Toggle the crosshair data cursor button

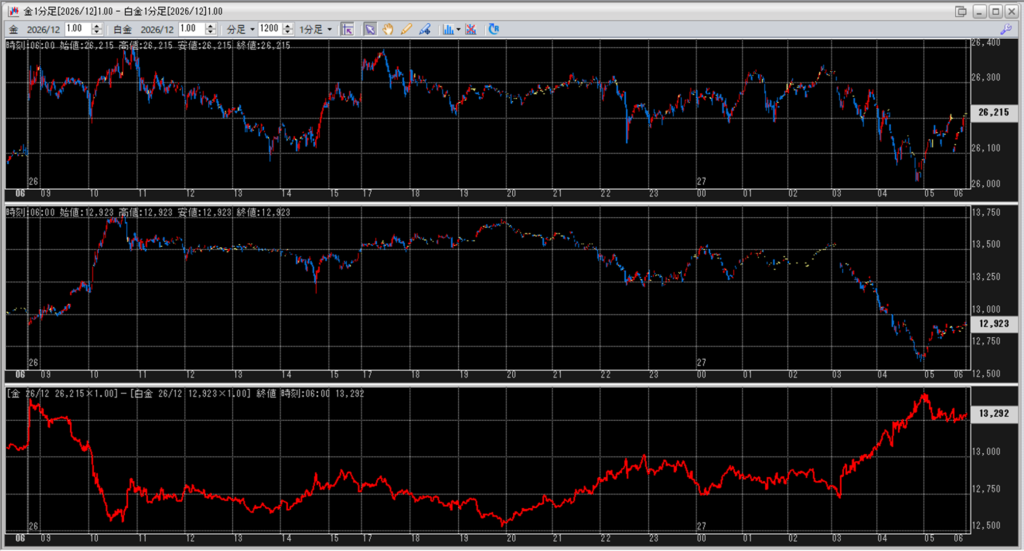click(x=347, y=29)
